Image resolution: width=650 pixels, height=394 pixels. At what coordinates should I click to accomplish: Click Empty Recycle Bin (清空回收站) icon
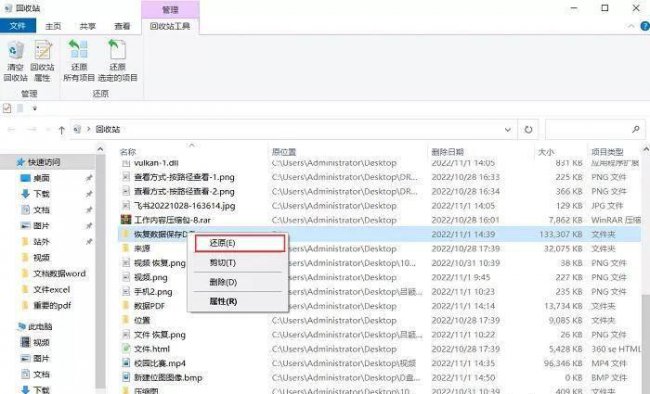(16, 60)
